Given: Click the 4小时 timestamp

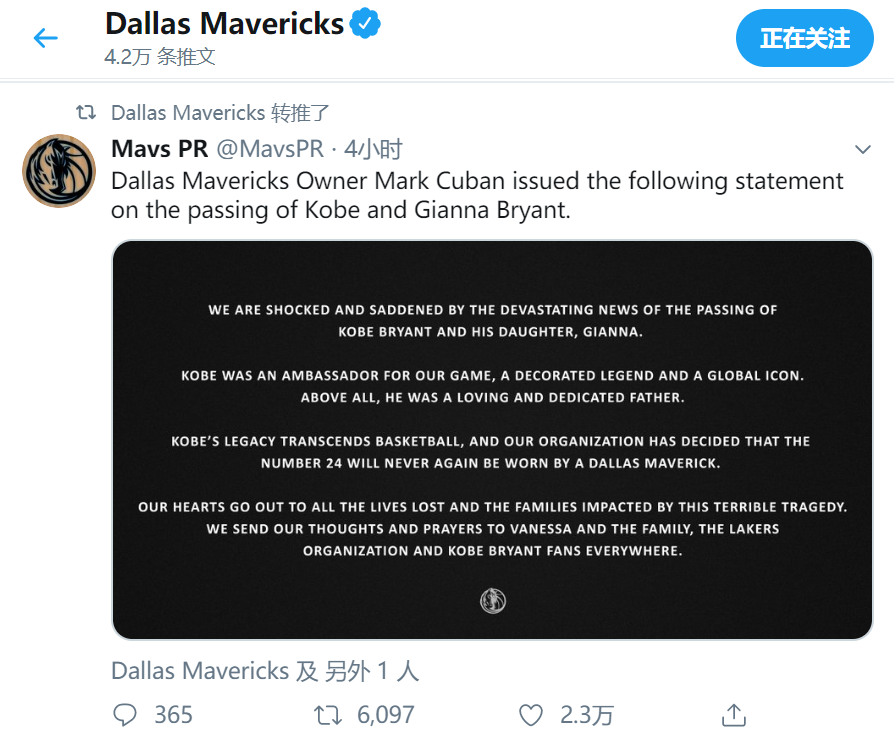Looking at the screenshot, I should pos(373,149).
